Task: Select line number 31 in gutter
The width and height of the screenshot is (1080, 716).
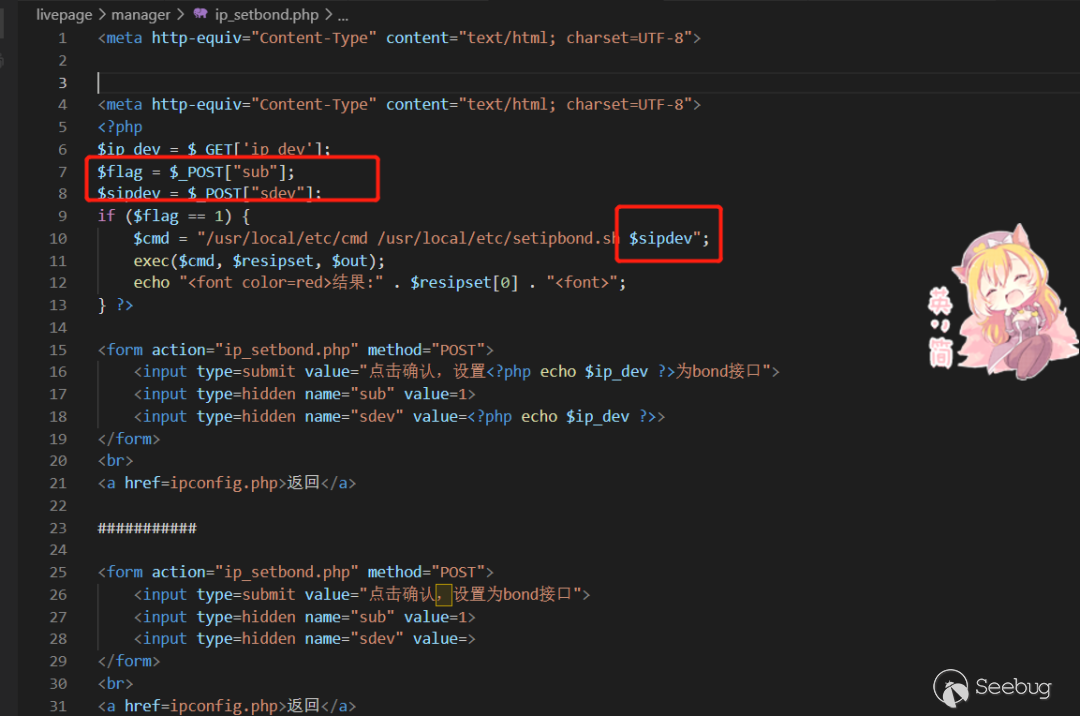Action: click(59, 706)
